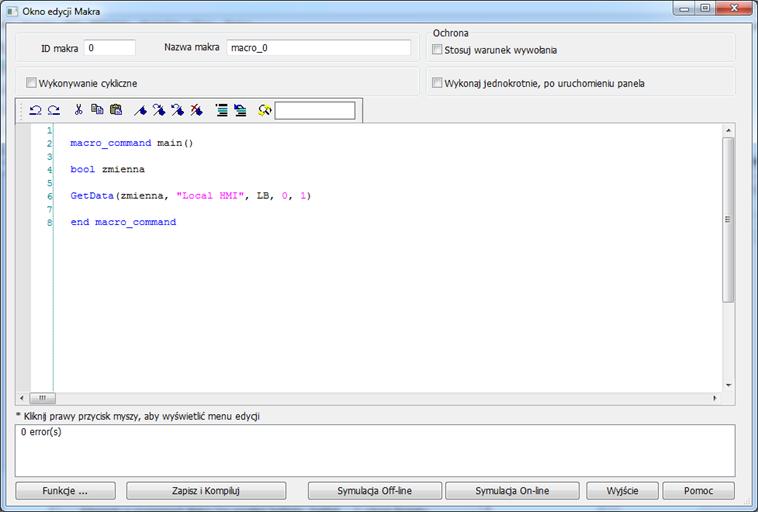Start 'Symulacja Off-line'
This screenshot has width=758, height=512.
pos(375,491)
